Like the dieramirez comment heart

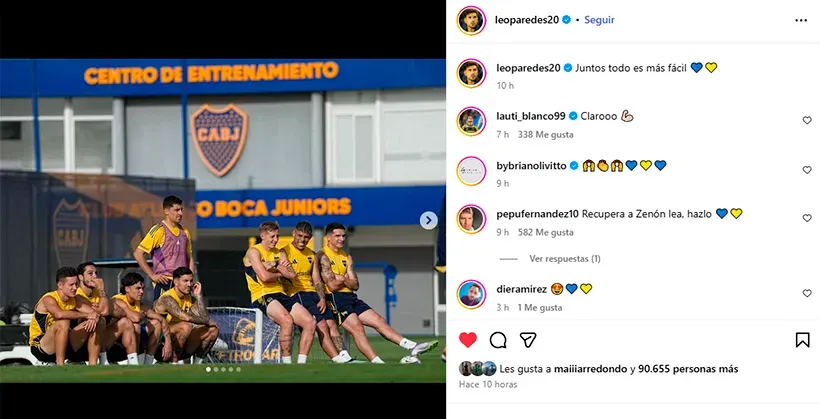coord(807,293)
